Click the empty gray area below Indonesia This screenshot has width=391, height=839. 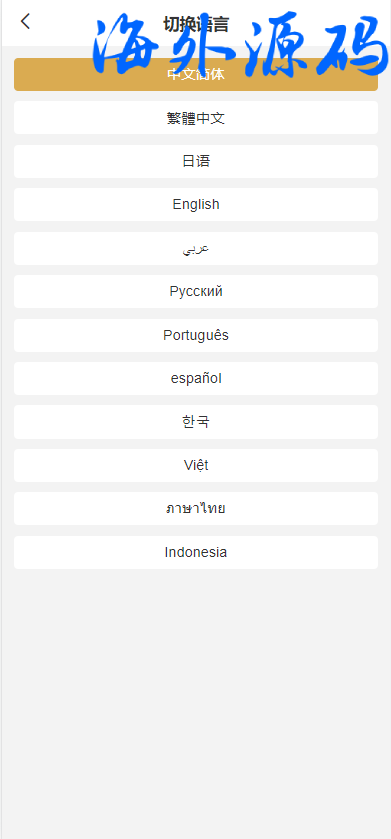tap(196, 701)
